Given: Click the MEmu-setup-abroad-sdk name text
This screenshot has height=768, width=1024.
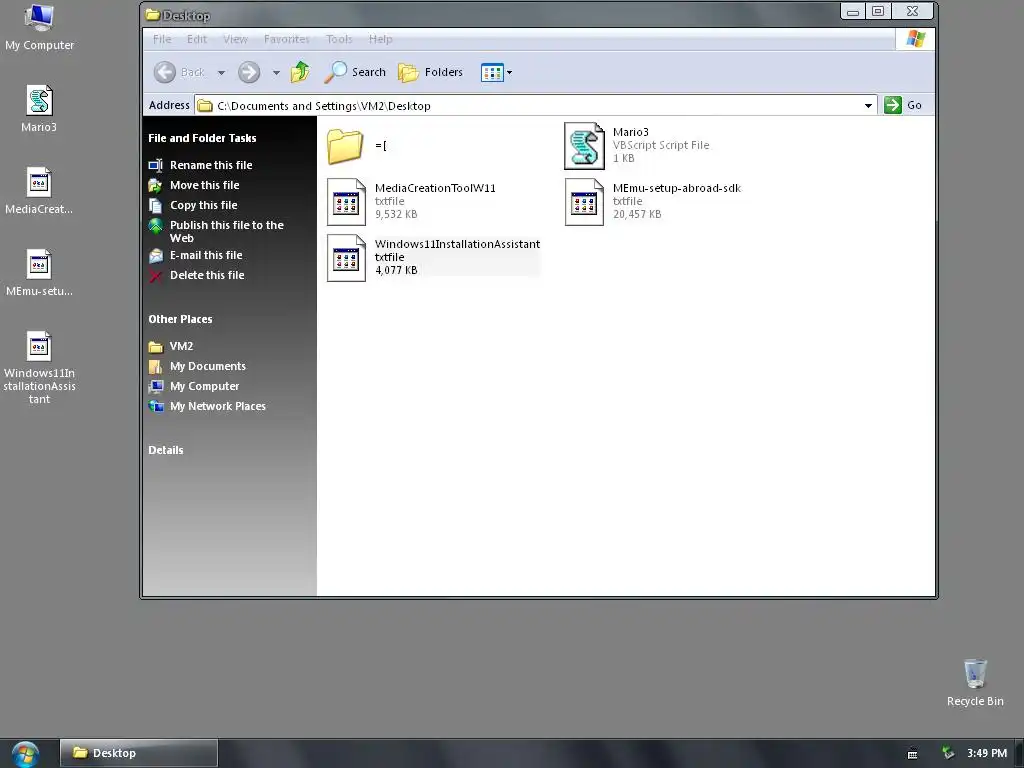Looking at the screenshot, I should point(677,188).
